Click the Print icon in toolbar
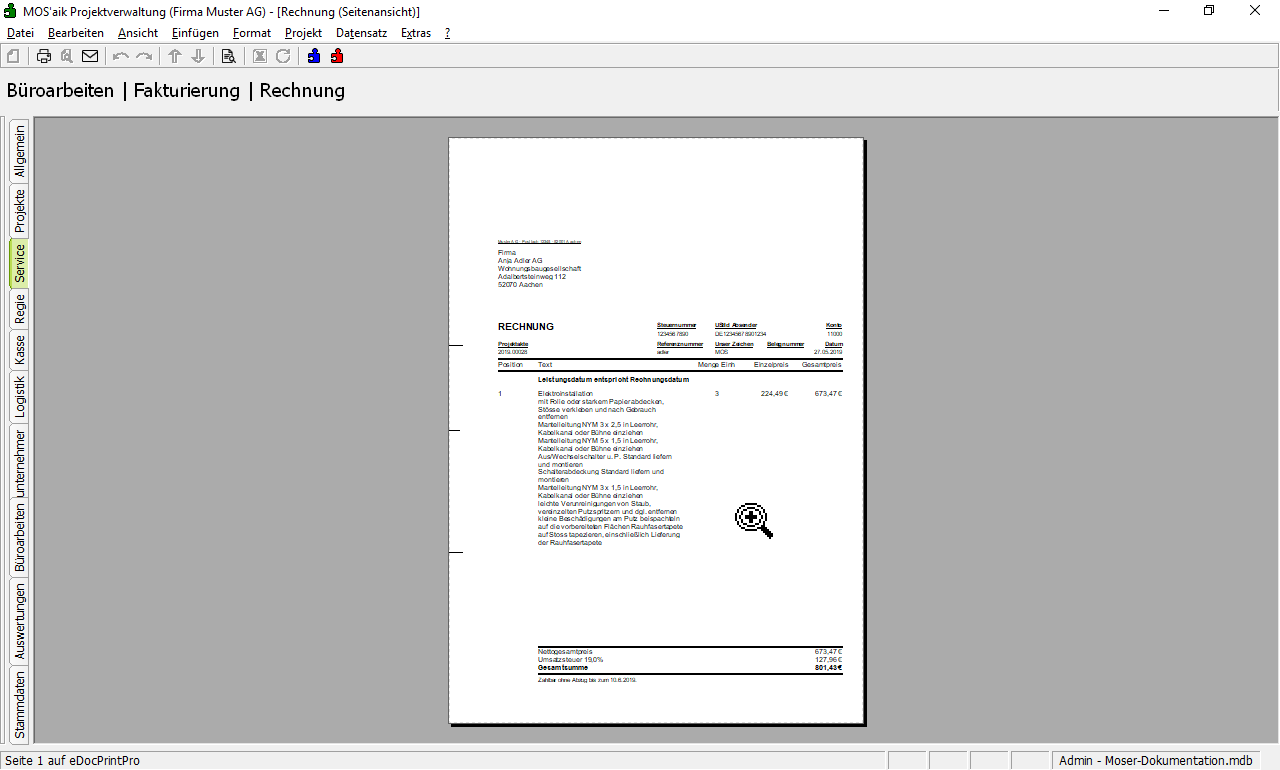1280x770 pixels. (44, 56)
